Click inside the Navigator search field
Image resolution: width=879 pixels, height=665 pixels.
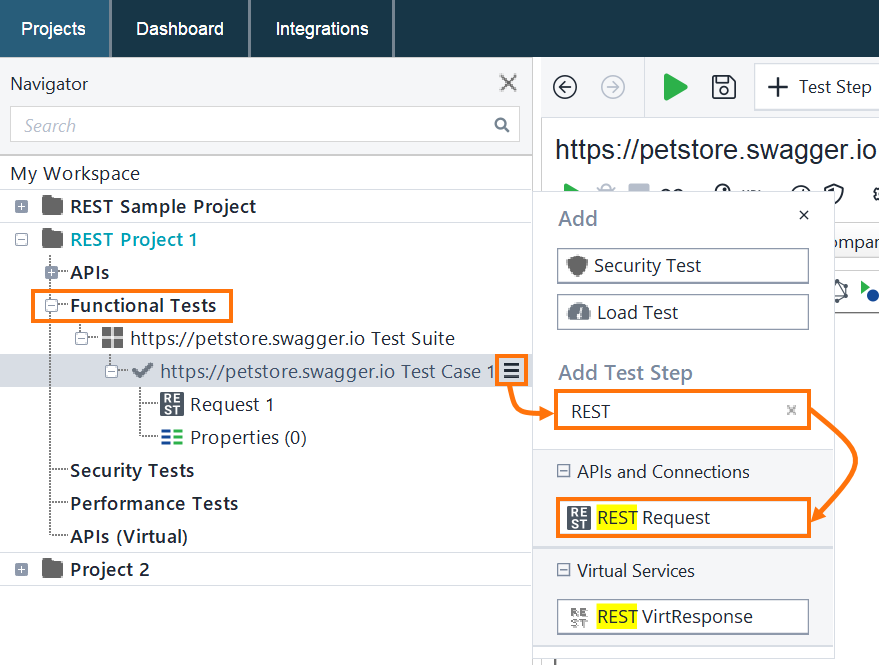(250, 125)
